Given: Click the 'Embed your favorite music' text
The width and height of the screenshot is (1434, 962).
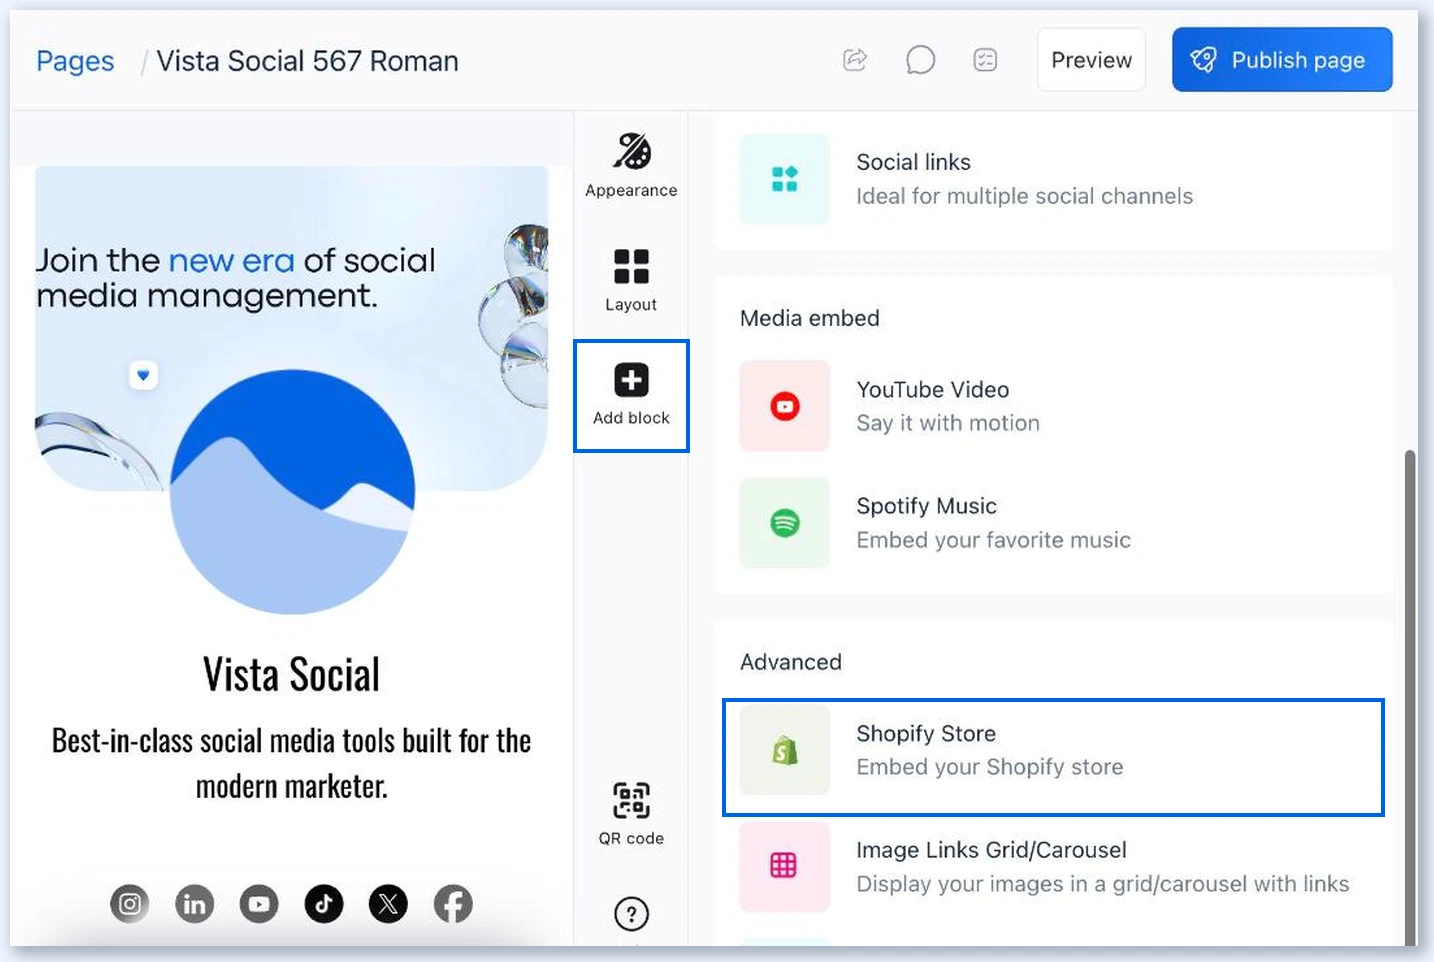Looking at the screenshot, I should [993, 540].
